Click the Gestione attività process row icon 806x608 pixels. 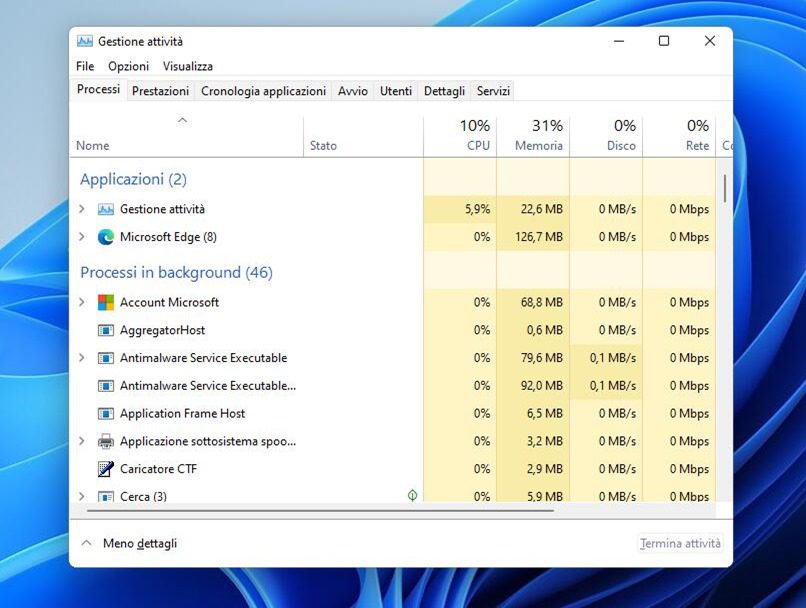(x=105, y=209)
